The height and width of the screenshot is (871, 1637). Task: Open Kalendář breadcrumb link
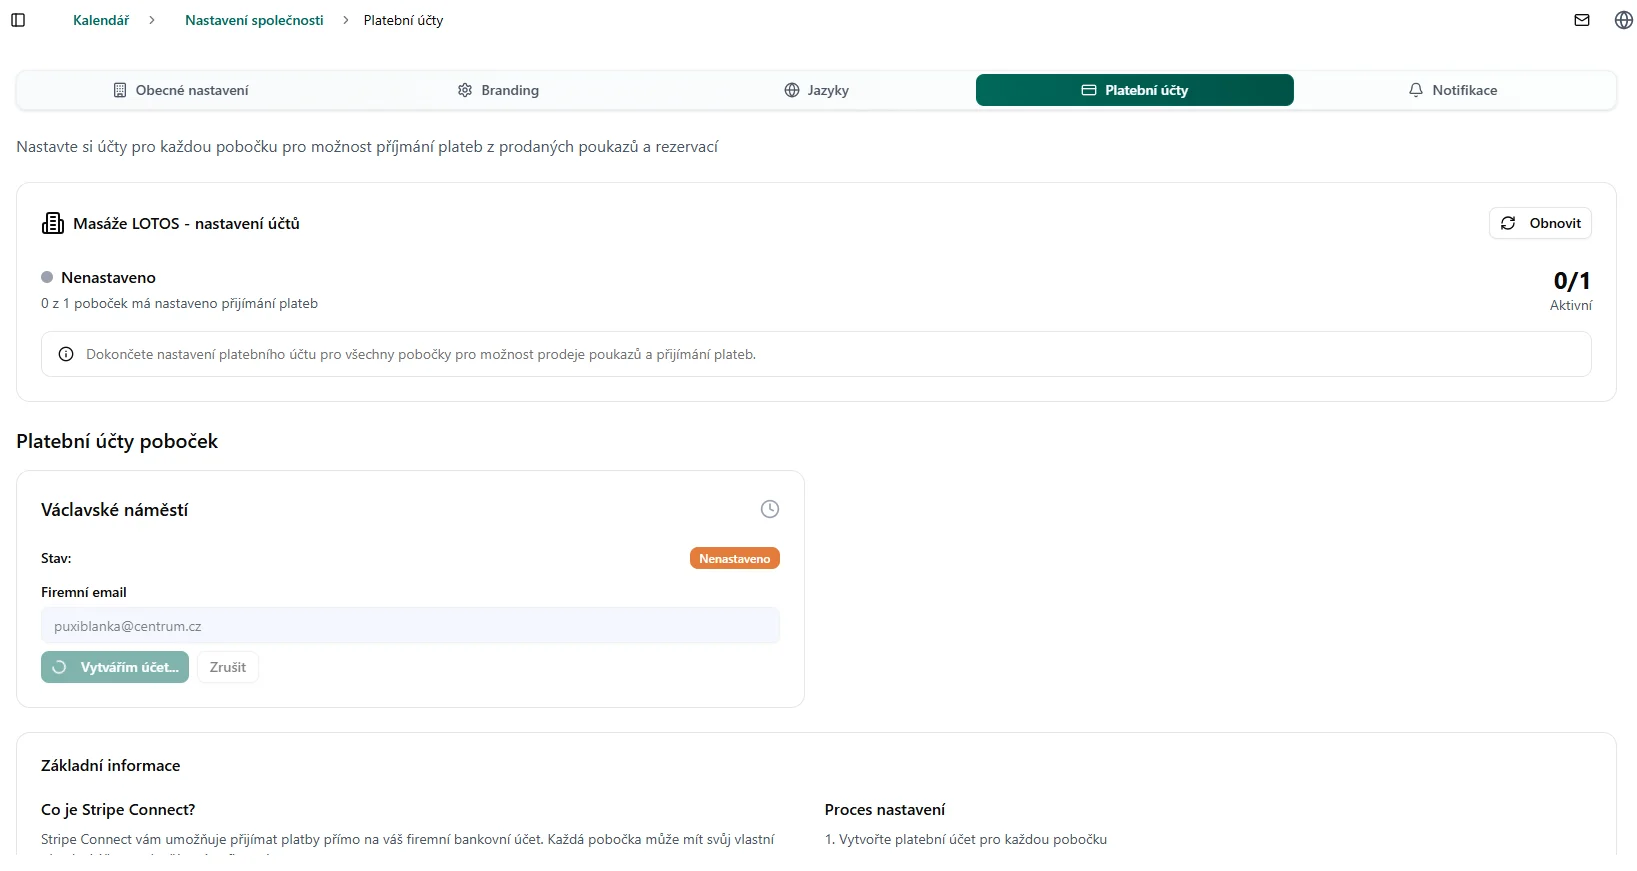click(x=101, y=20)
